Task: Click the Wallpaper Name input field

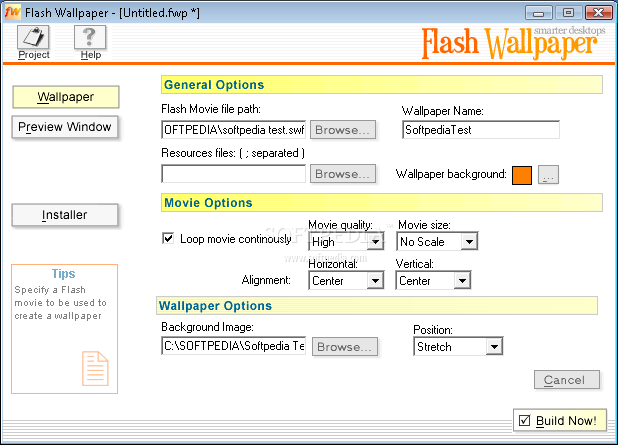Action: tap(481, 130)
